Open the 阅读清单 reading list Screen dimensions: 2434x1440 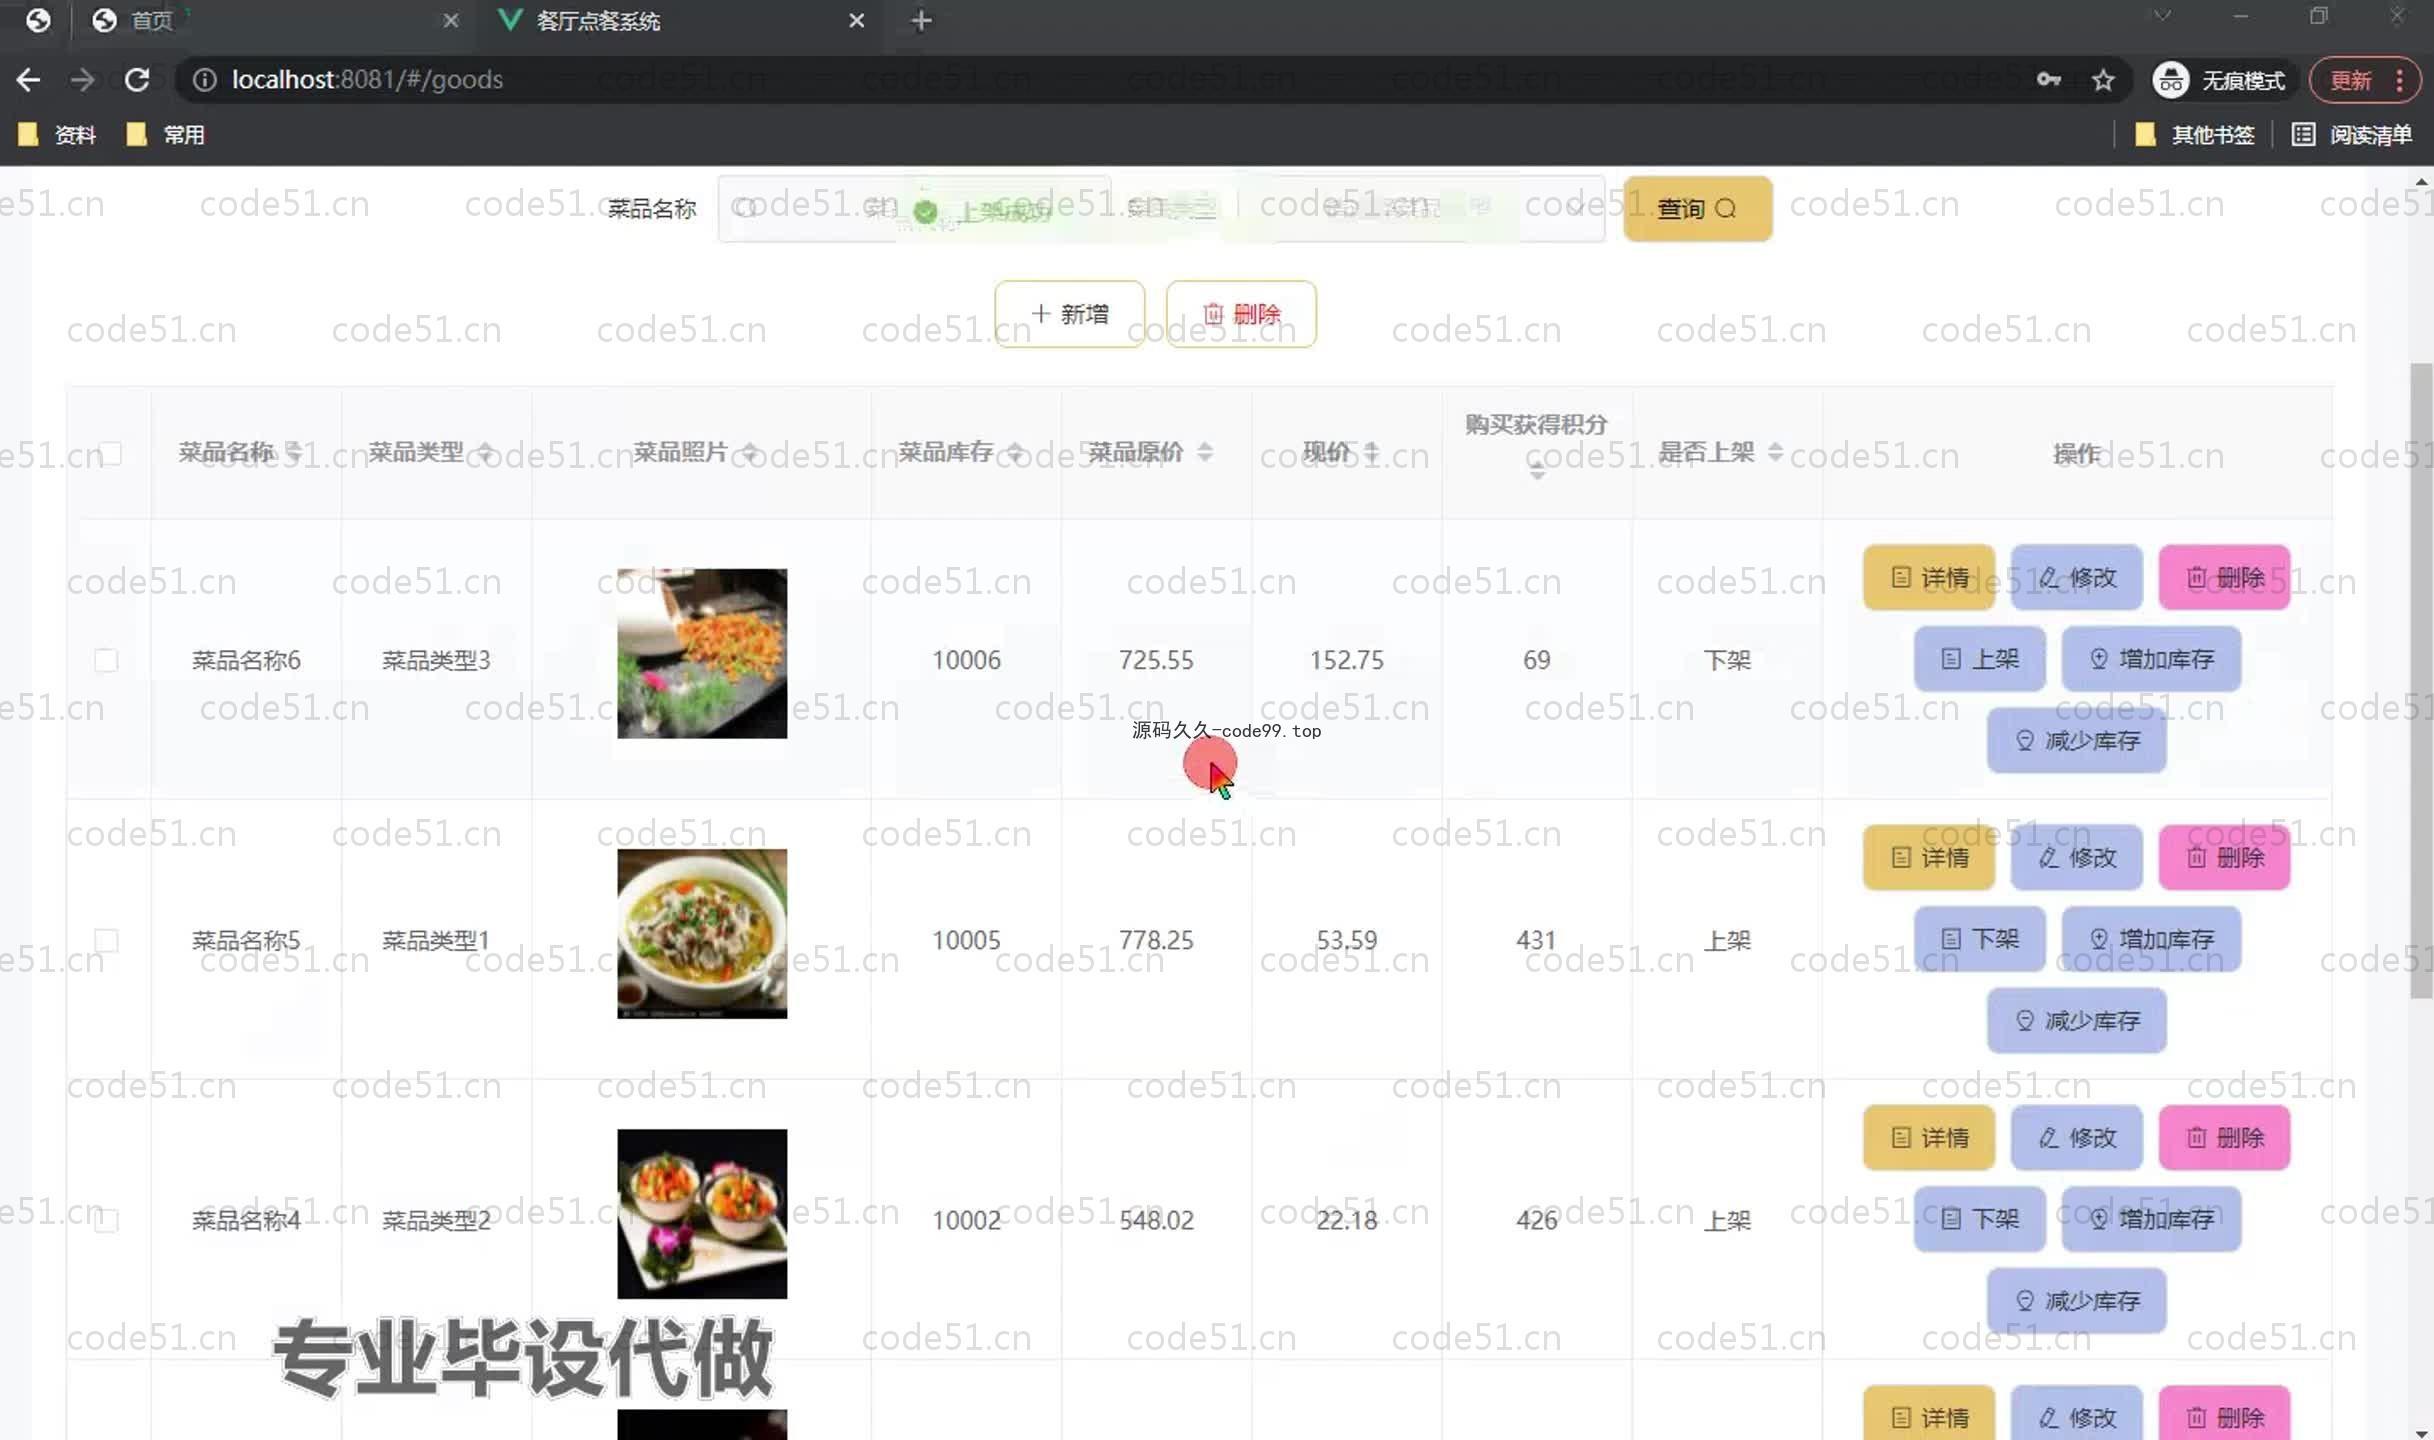[2351, 135]
